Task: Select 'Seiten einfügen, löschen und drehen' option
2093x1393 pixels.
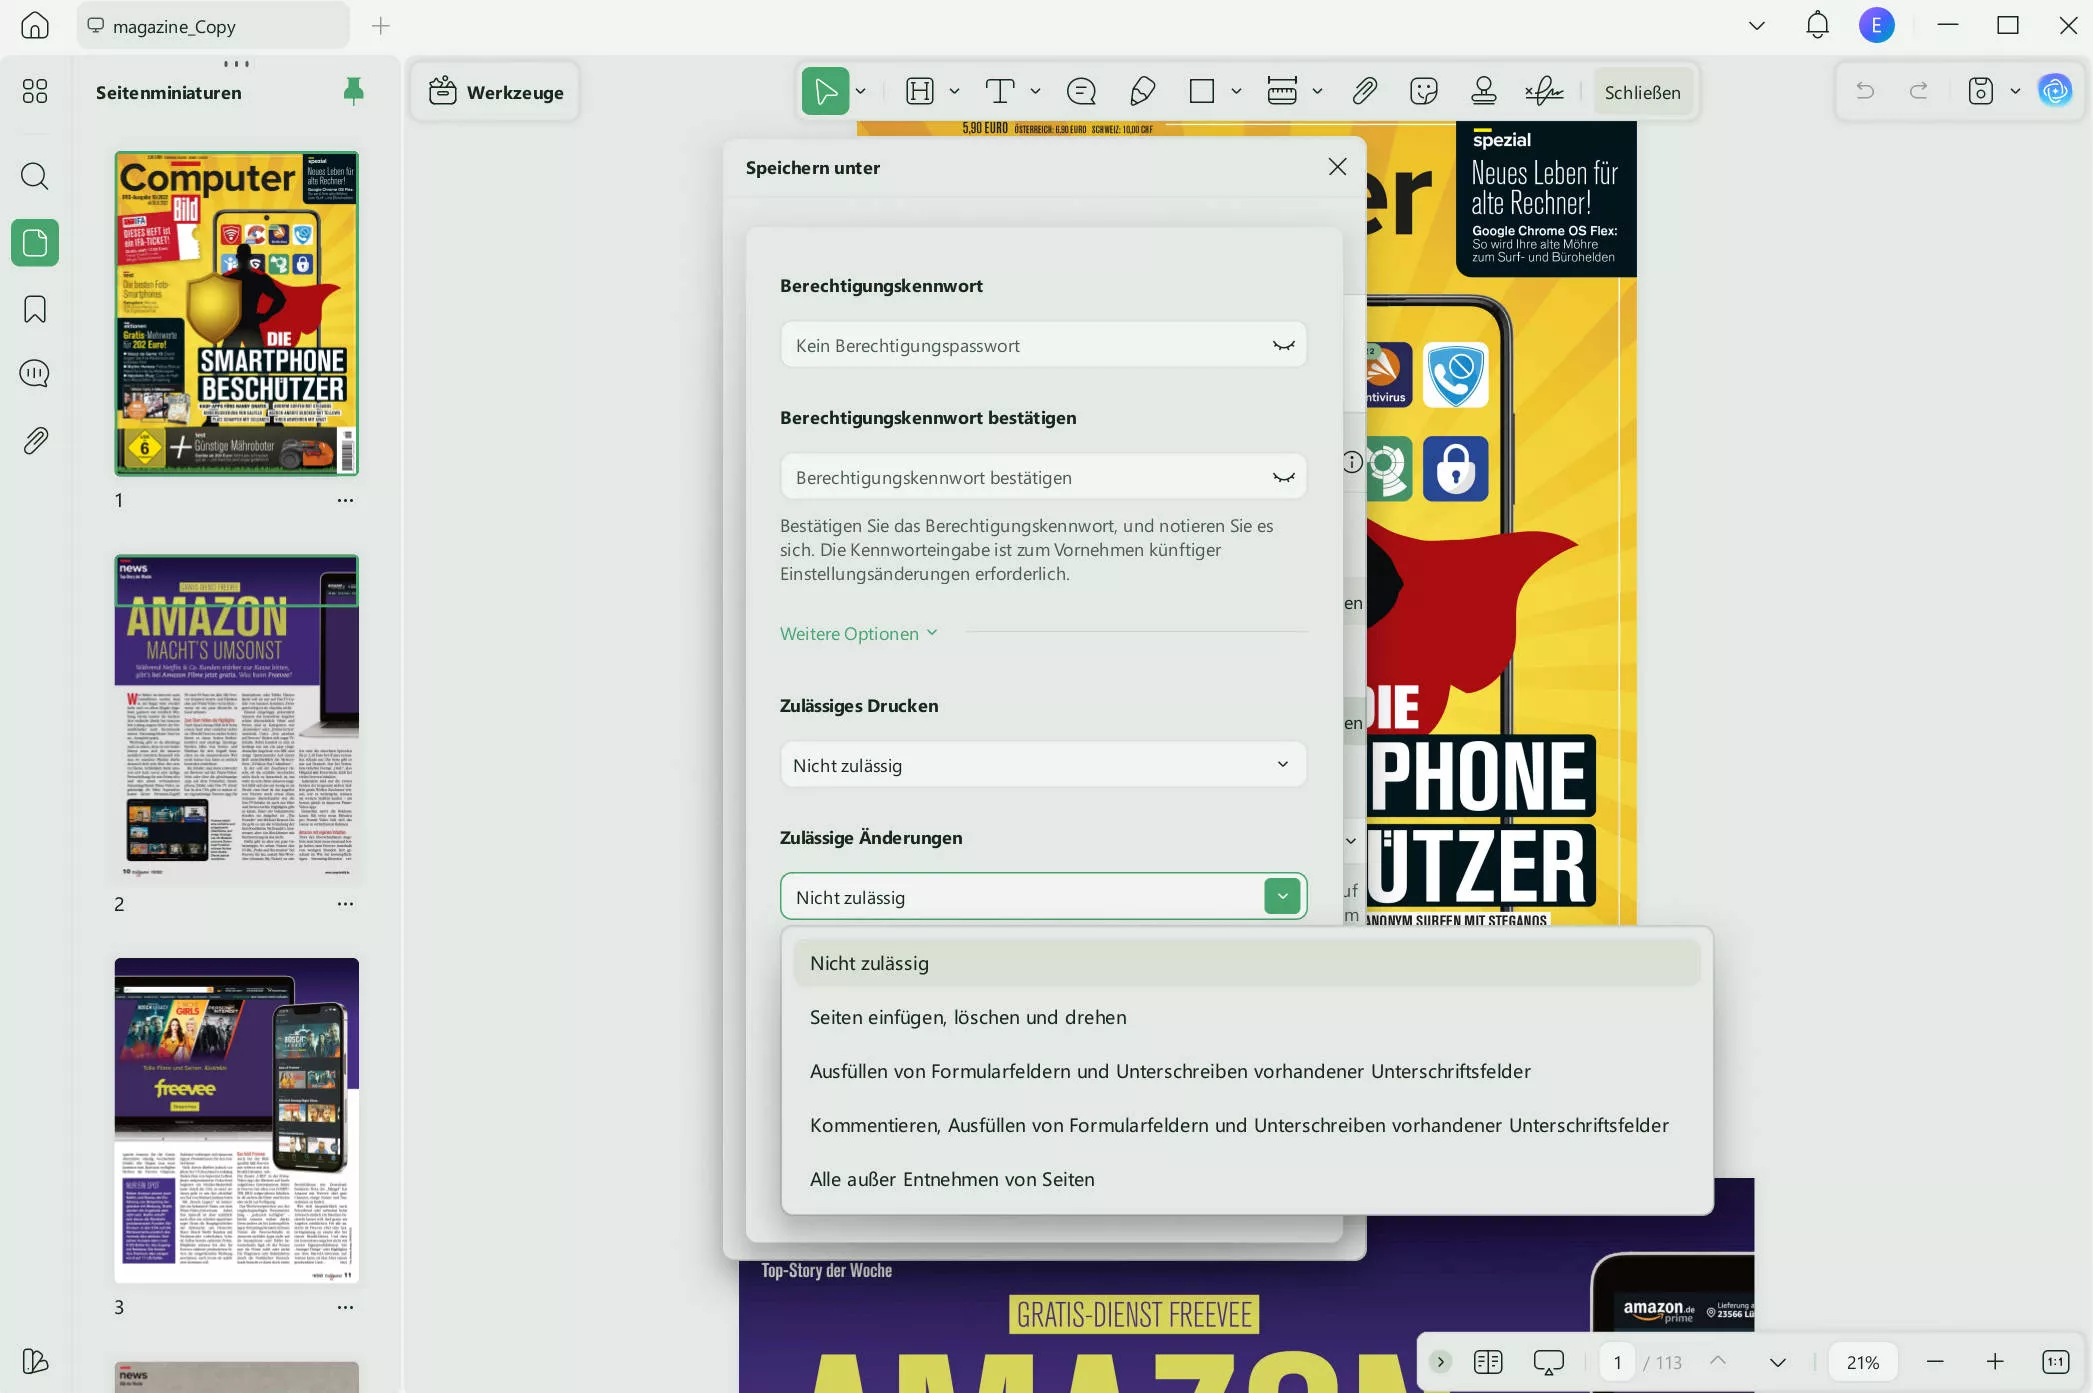Action: tap(967, 1017)
